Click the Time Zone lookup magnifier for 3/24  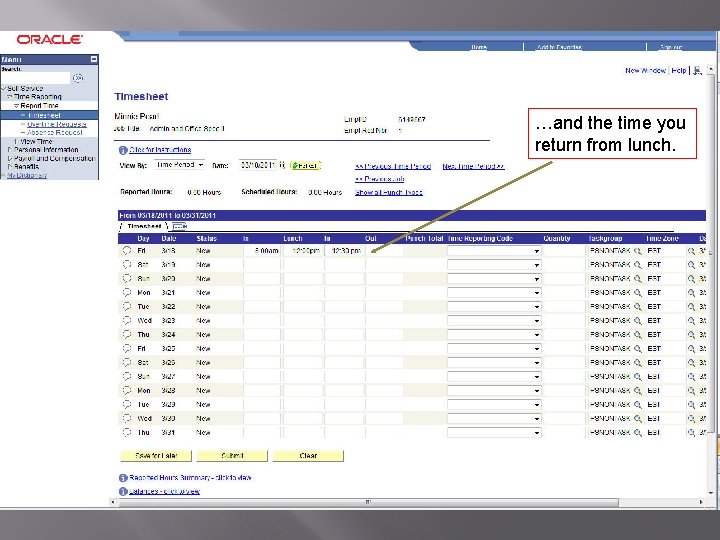pyautogui.click(x=691, y=335)
